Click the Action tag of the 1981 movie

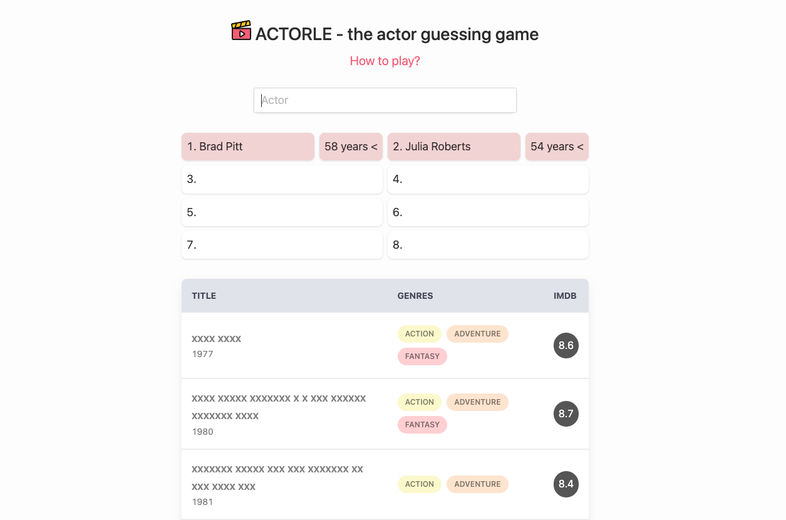pos(420,484)
